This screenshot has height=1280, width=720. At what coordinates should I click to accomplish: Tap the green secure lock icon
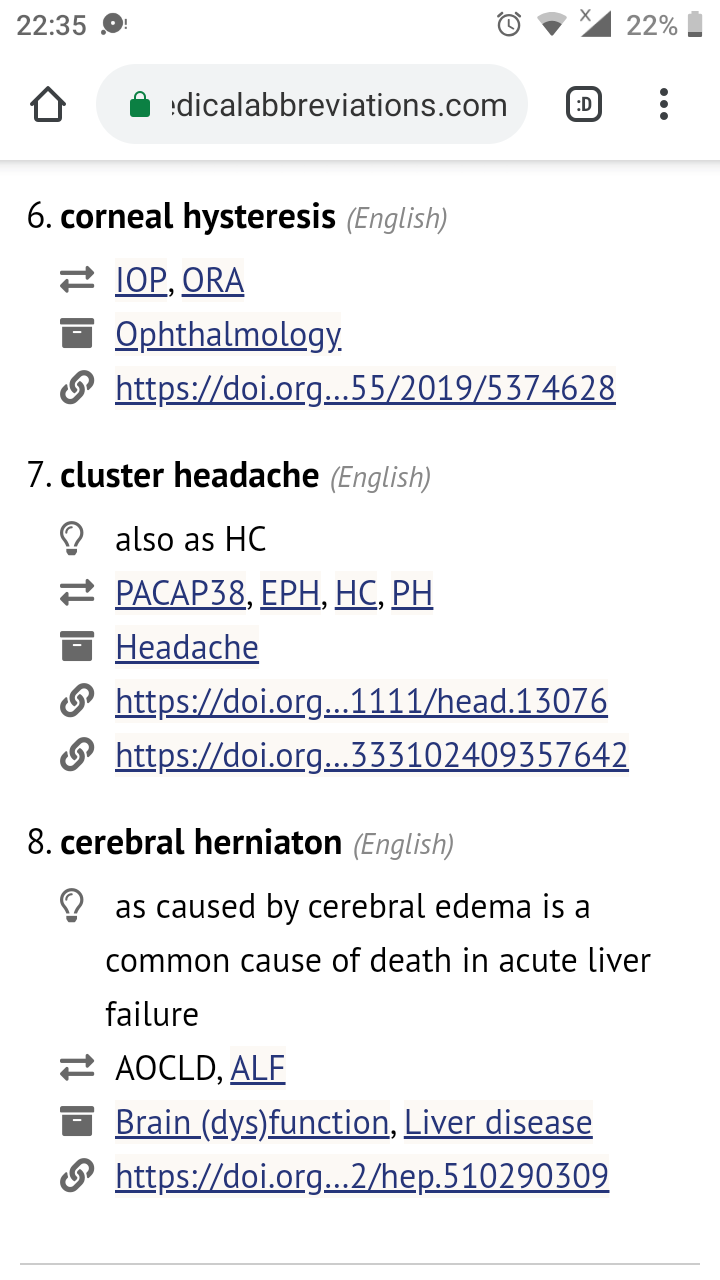(141, 105)
